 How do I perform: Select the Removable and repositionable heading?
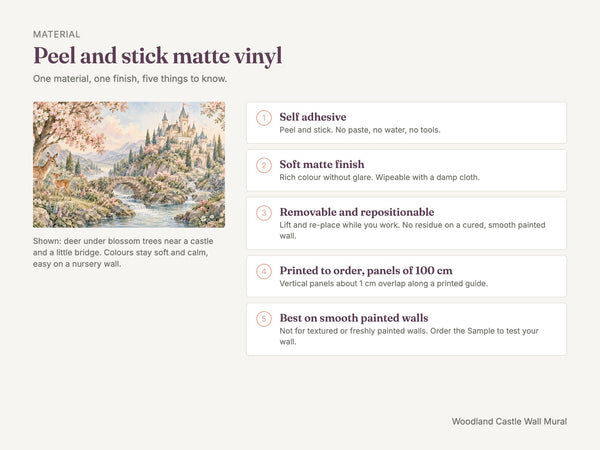[357, 212]
